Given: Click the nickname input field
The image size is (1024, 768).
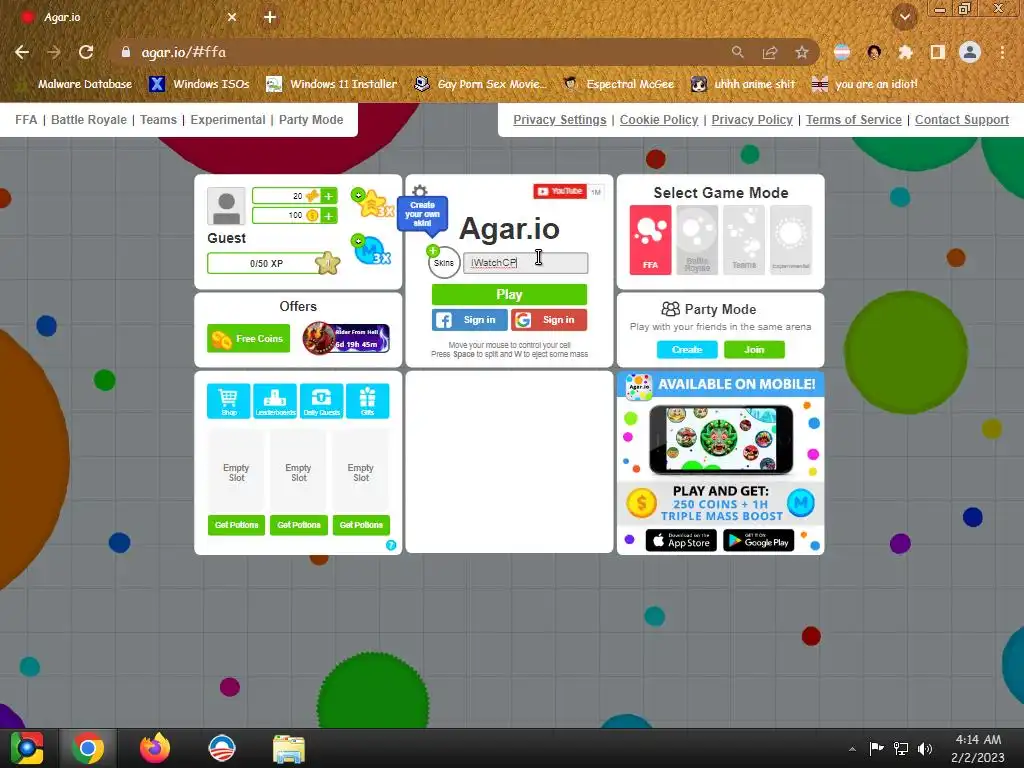Looking at the screenshot, I should (526, 263).
